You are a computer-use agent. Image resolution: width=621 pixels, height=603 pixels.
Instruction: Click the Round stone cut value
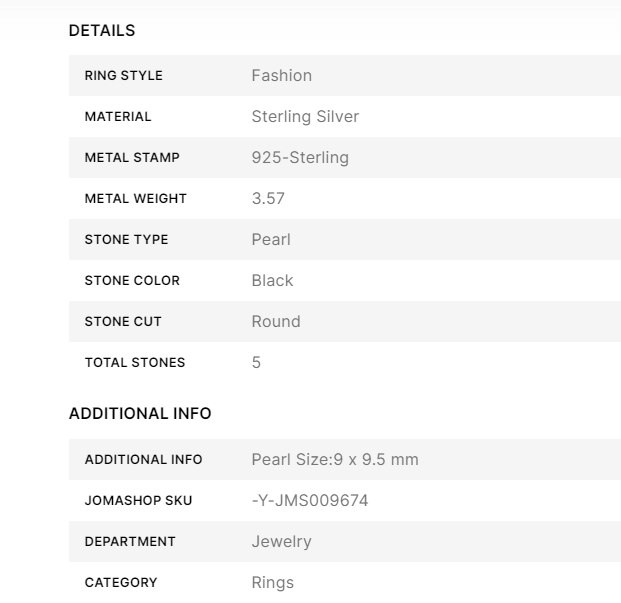tap(276, 322)
